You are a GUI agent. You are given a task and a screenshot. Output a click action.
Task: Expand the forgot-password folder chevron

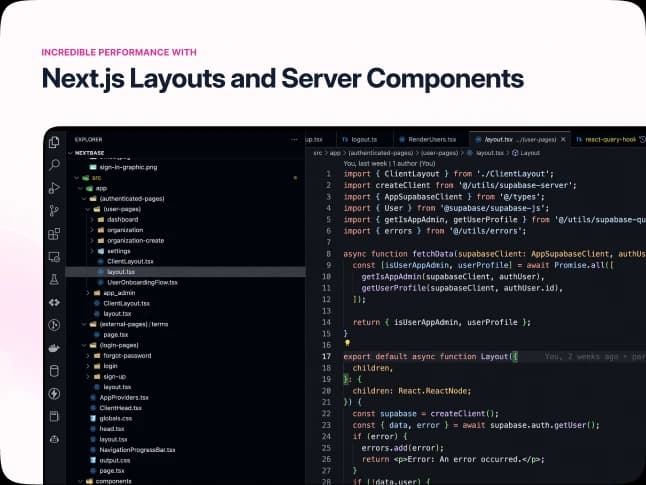point(88,356)
